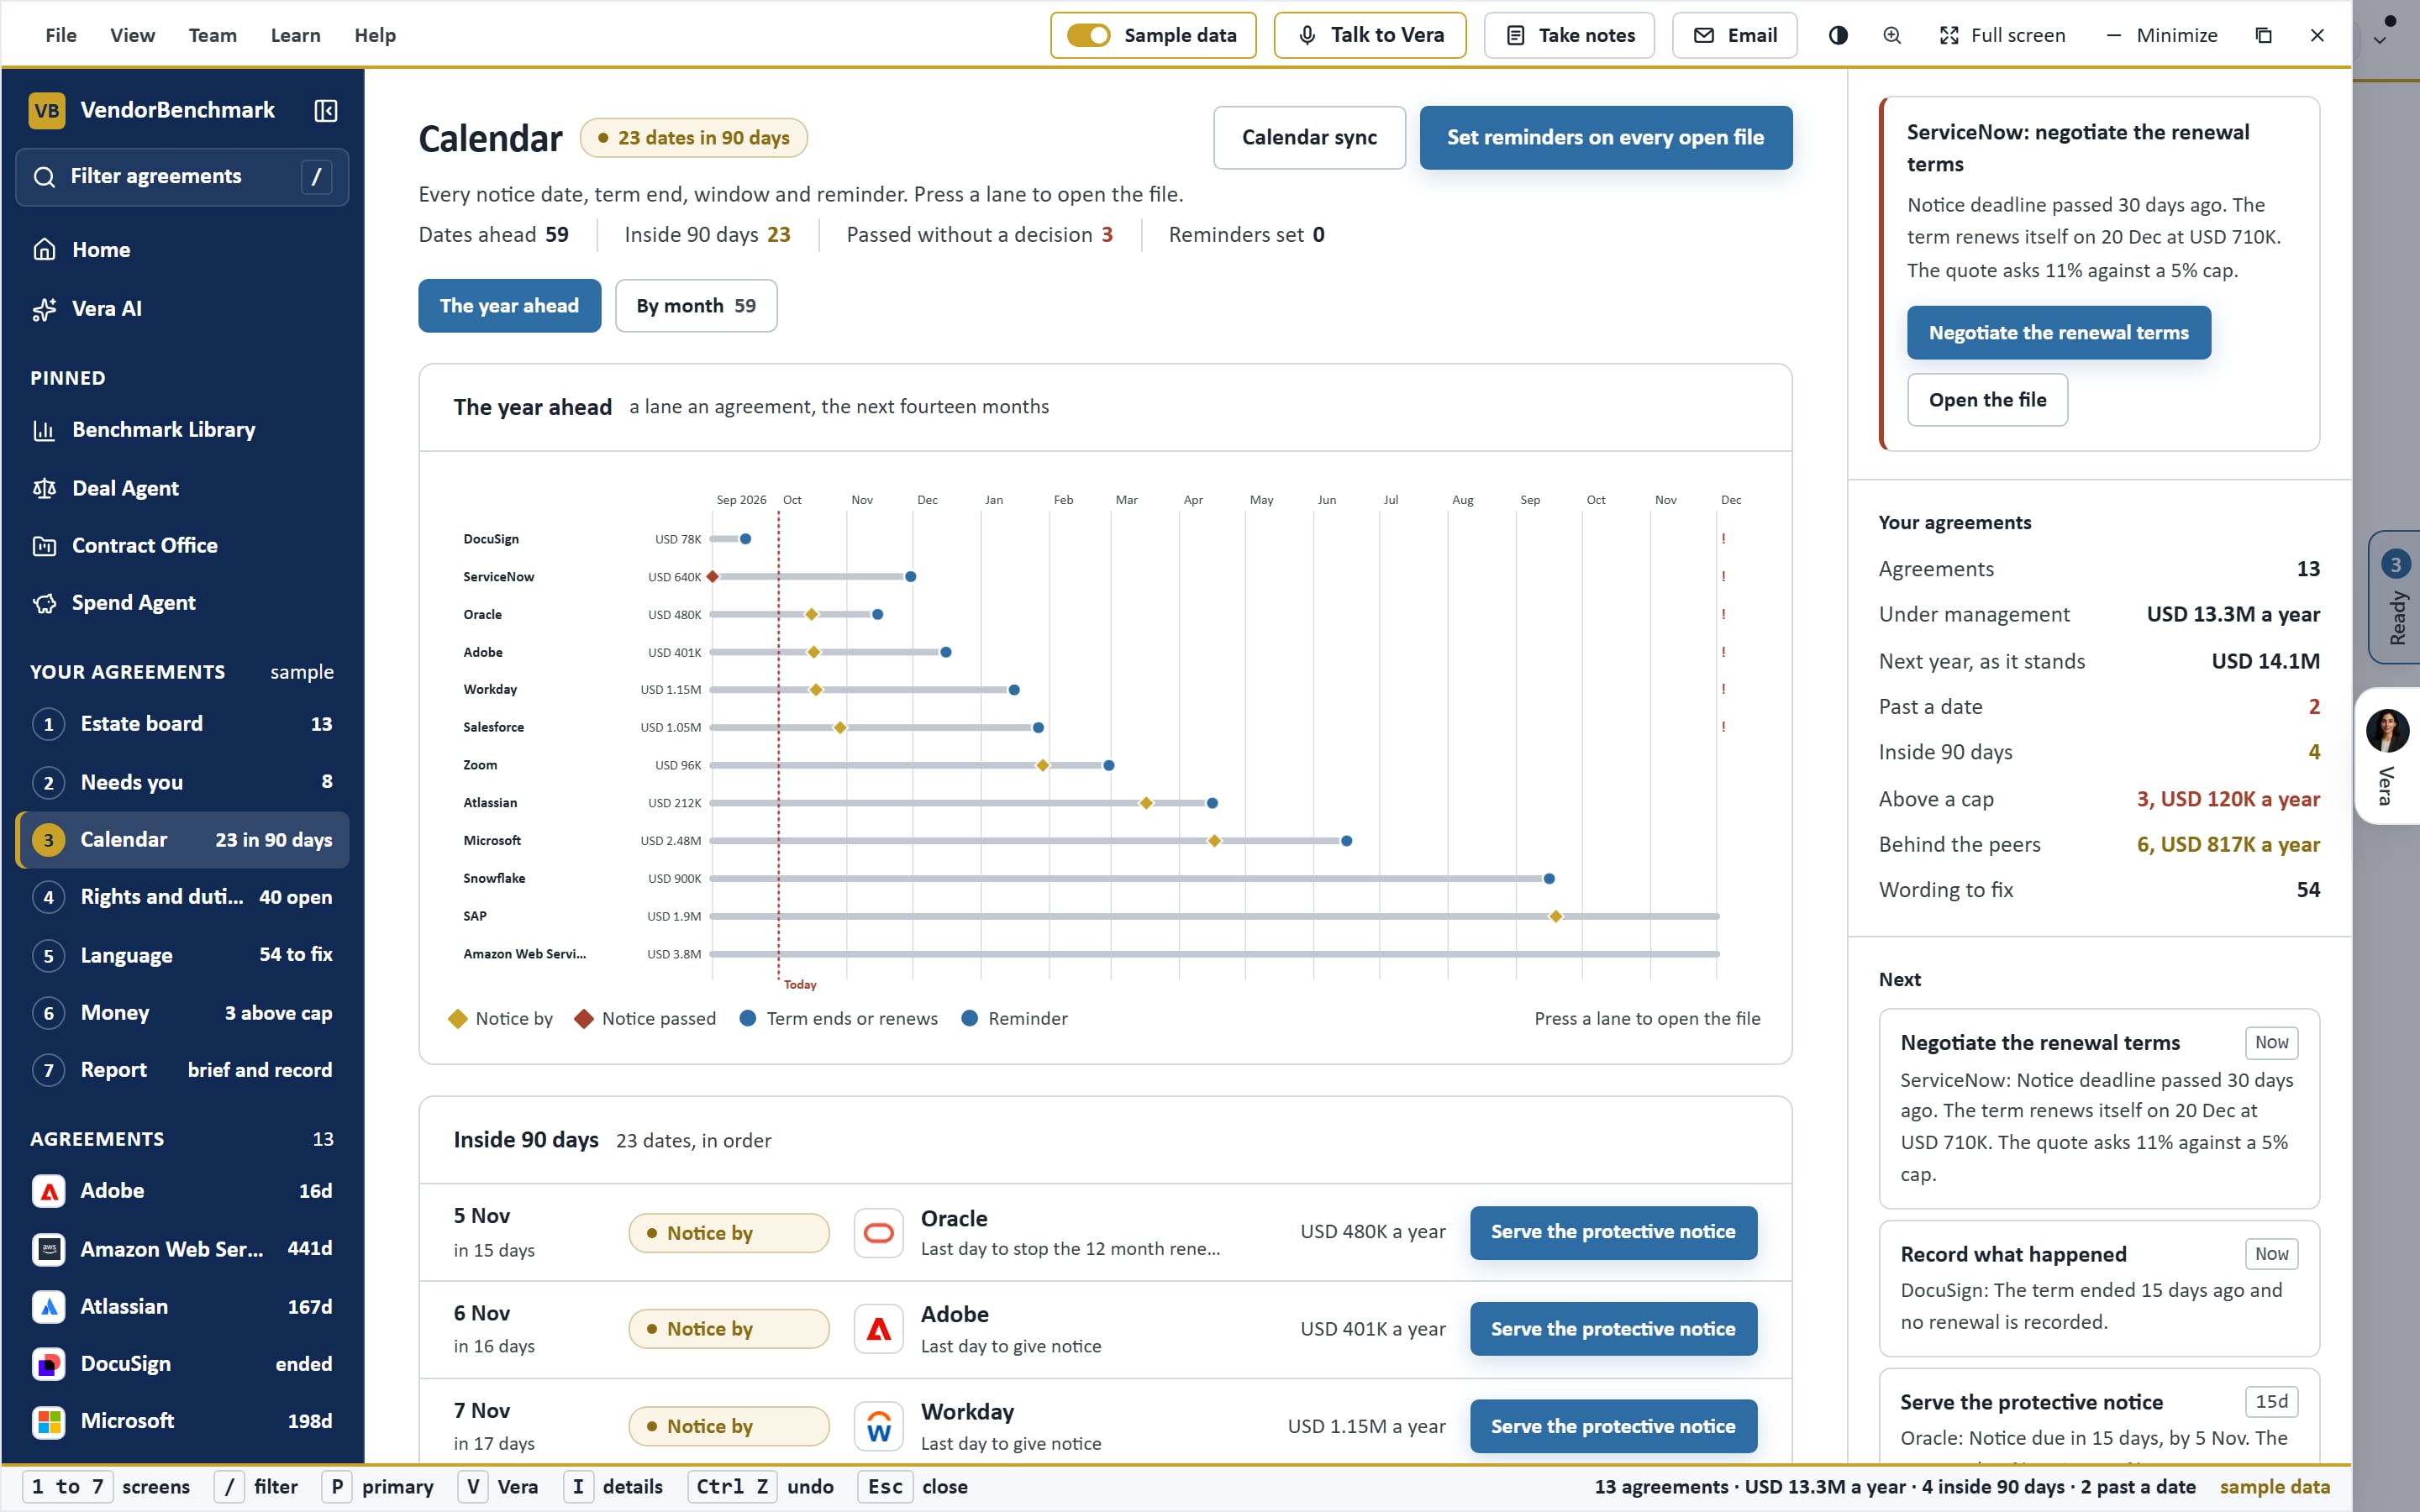Open the View menu
The width and height of the screenshot is (2420, 1512).
point(132,35)
